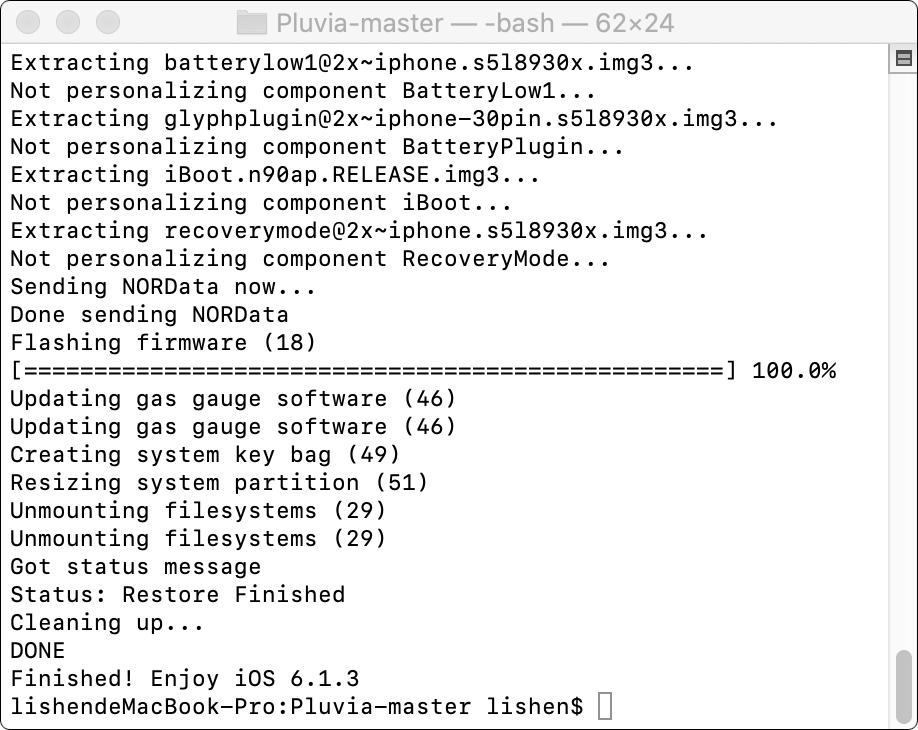Screen dimensions: 918x730
Task: Click the 'Sending NORData now...' line
Action: (162, 286)
